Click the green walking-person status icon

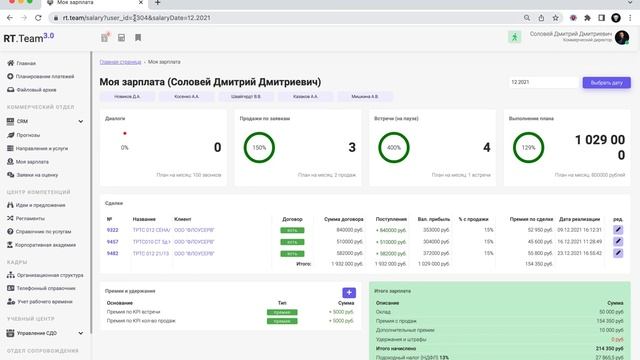(x=514, y=37)
